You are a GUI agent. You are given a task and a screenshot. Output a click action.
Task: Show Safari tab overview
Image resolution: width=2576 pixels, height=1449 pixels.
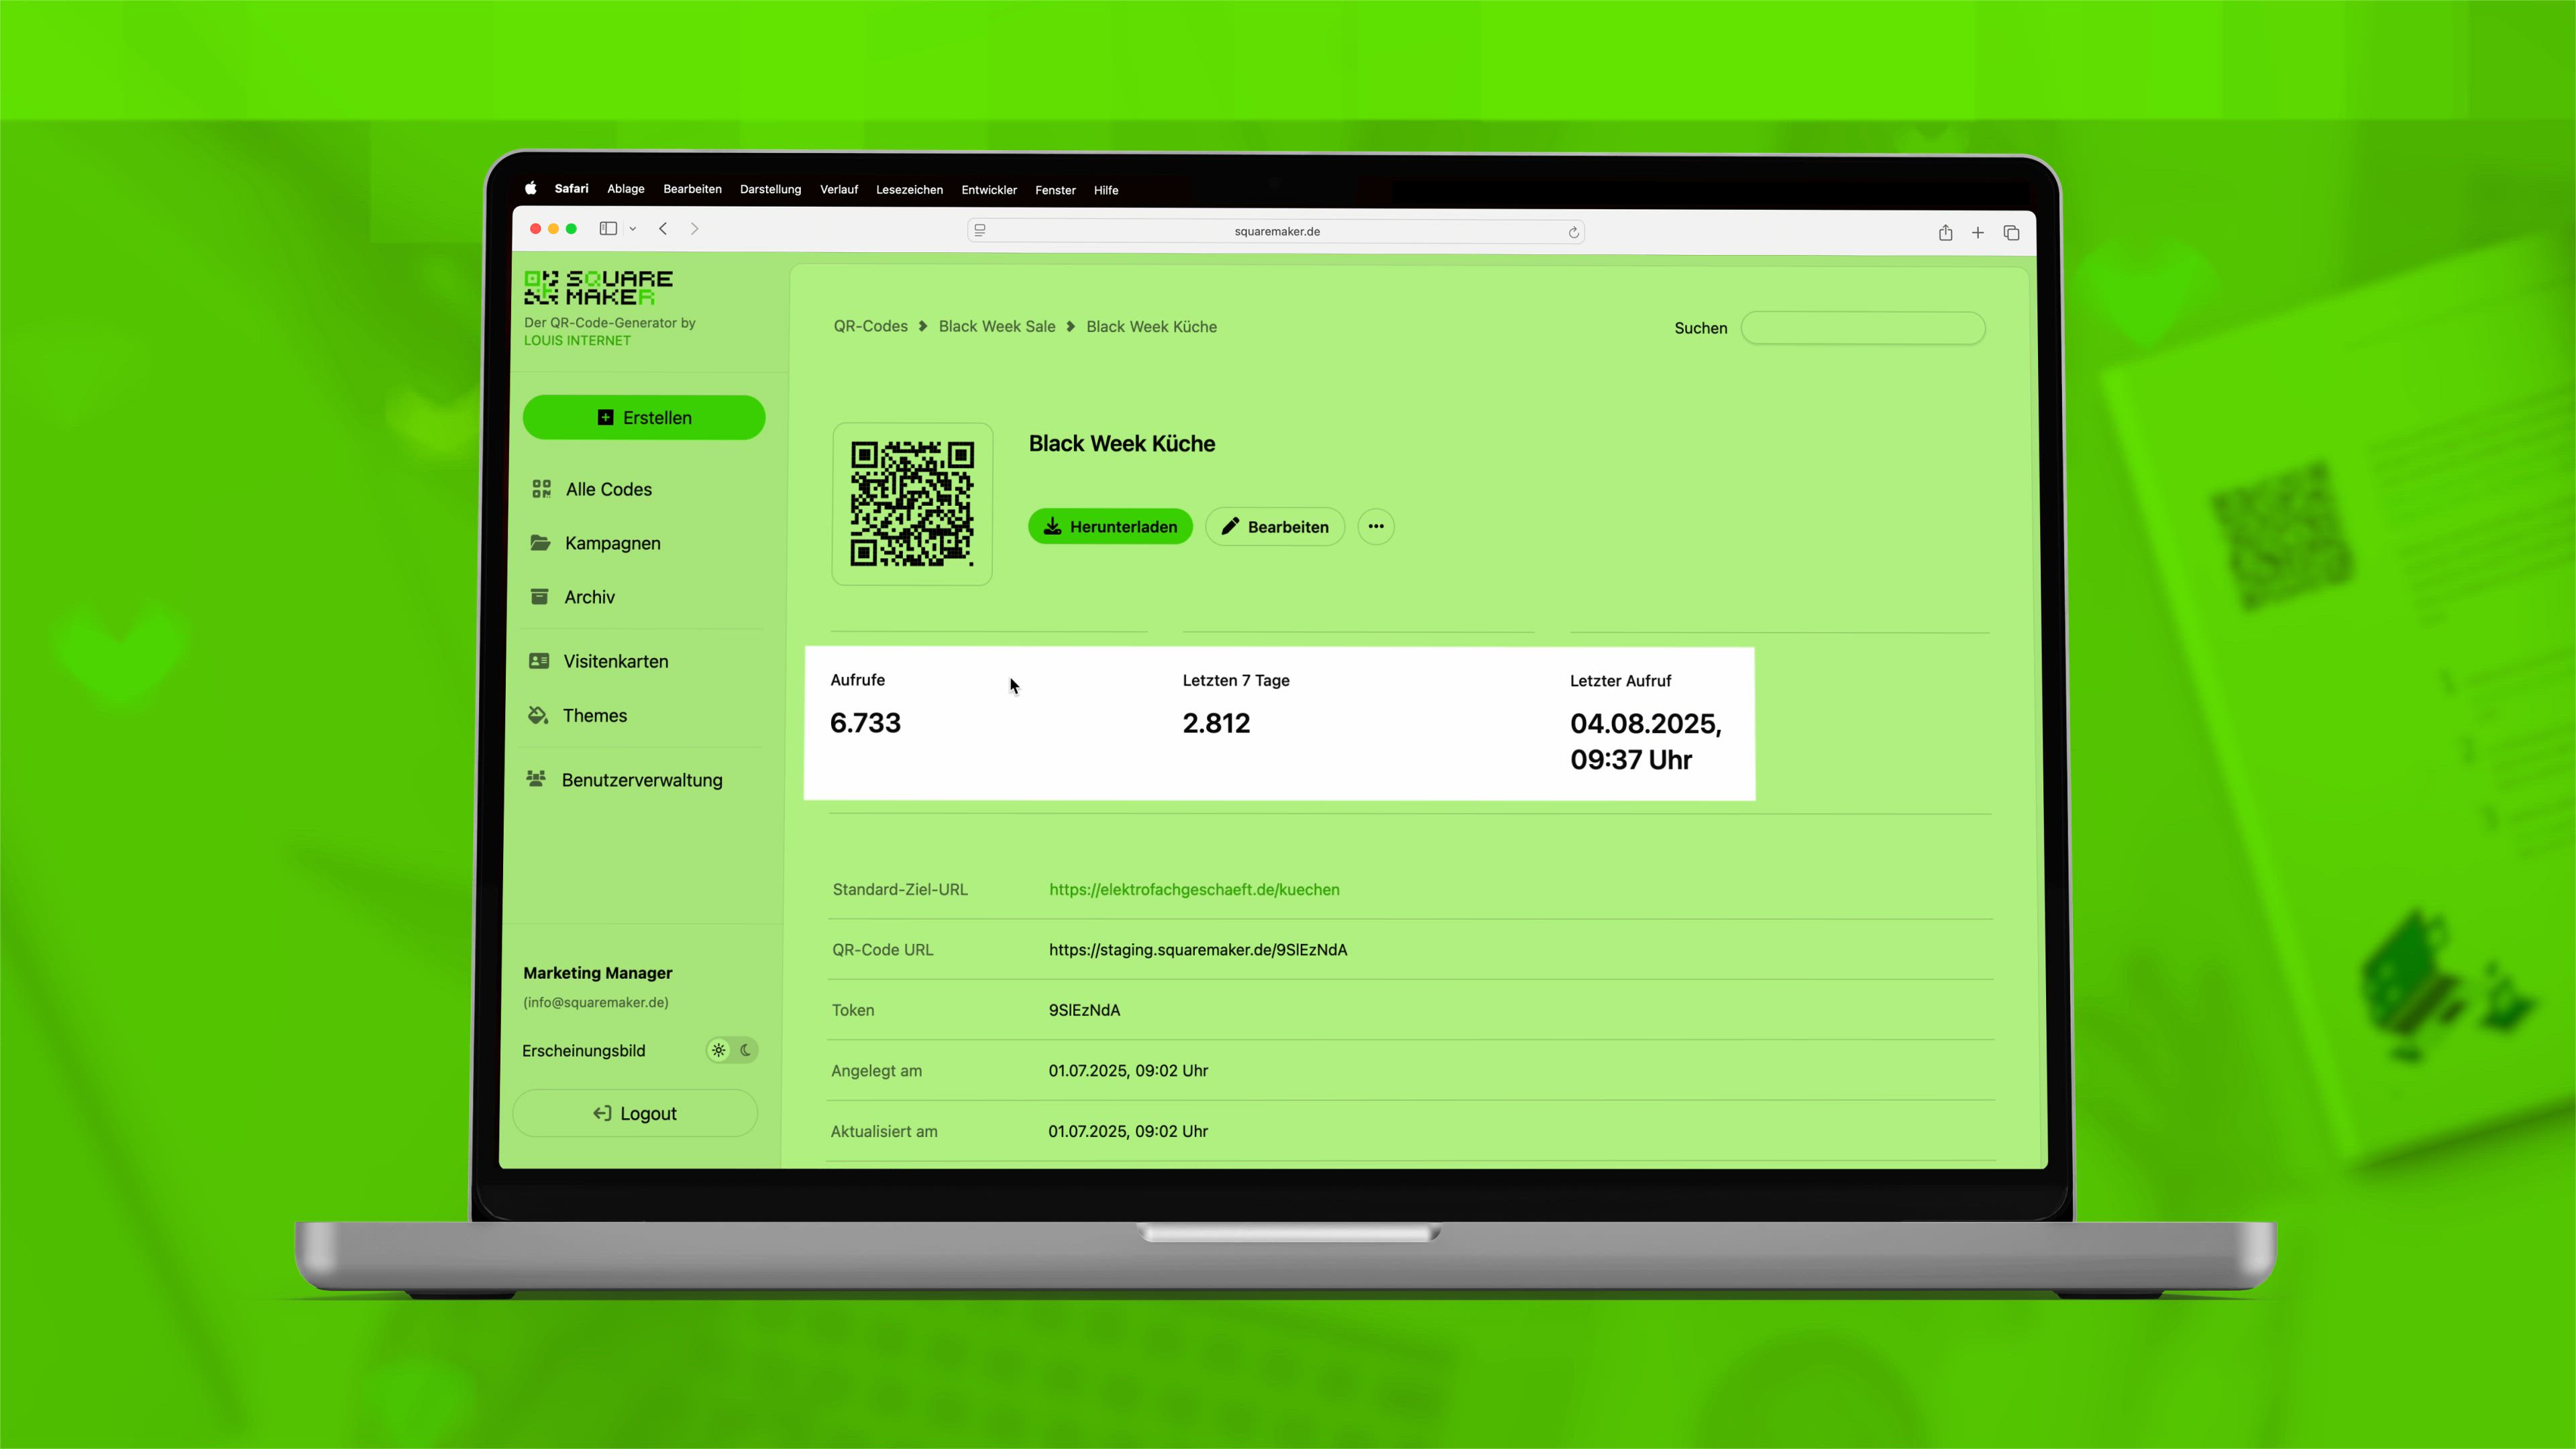coord(2011,233)
